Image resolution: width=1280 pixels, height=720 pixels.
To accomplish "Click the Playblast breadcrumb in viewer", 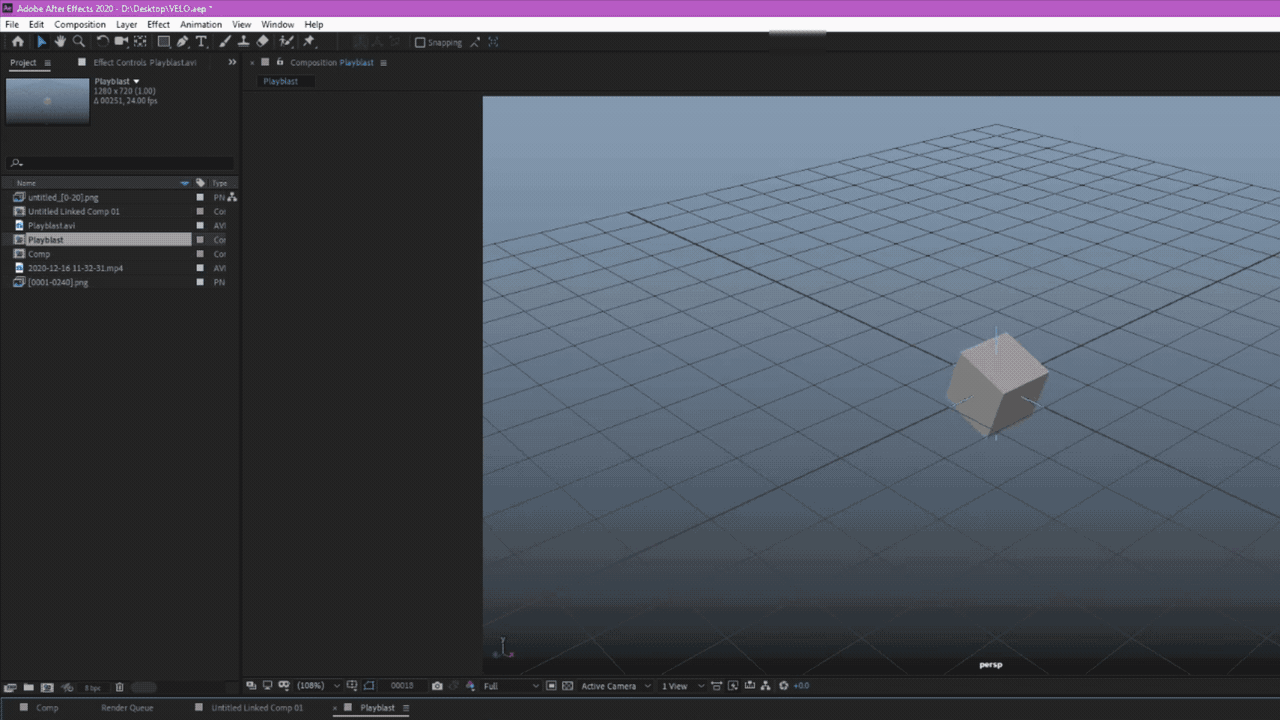I will point(281,81).
